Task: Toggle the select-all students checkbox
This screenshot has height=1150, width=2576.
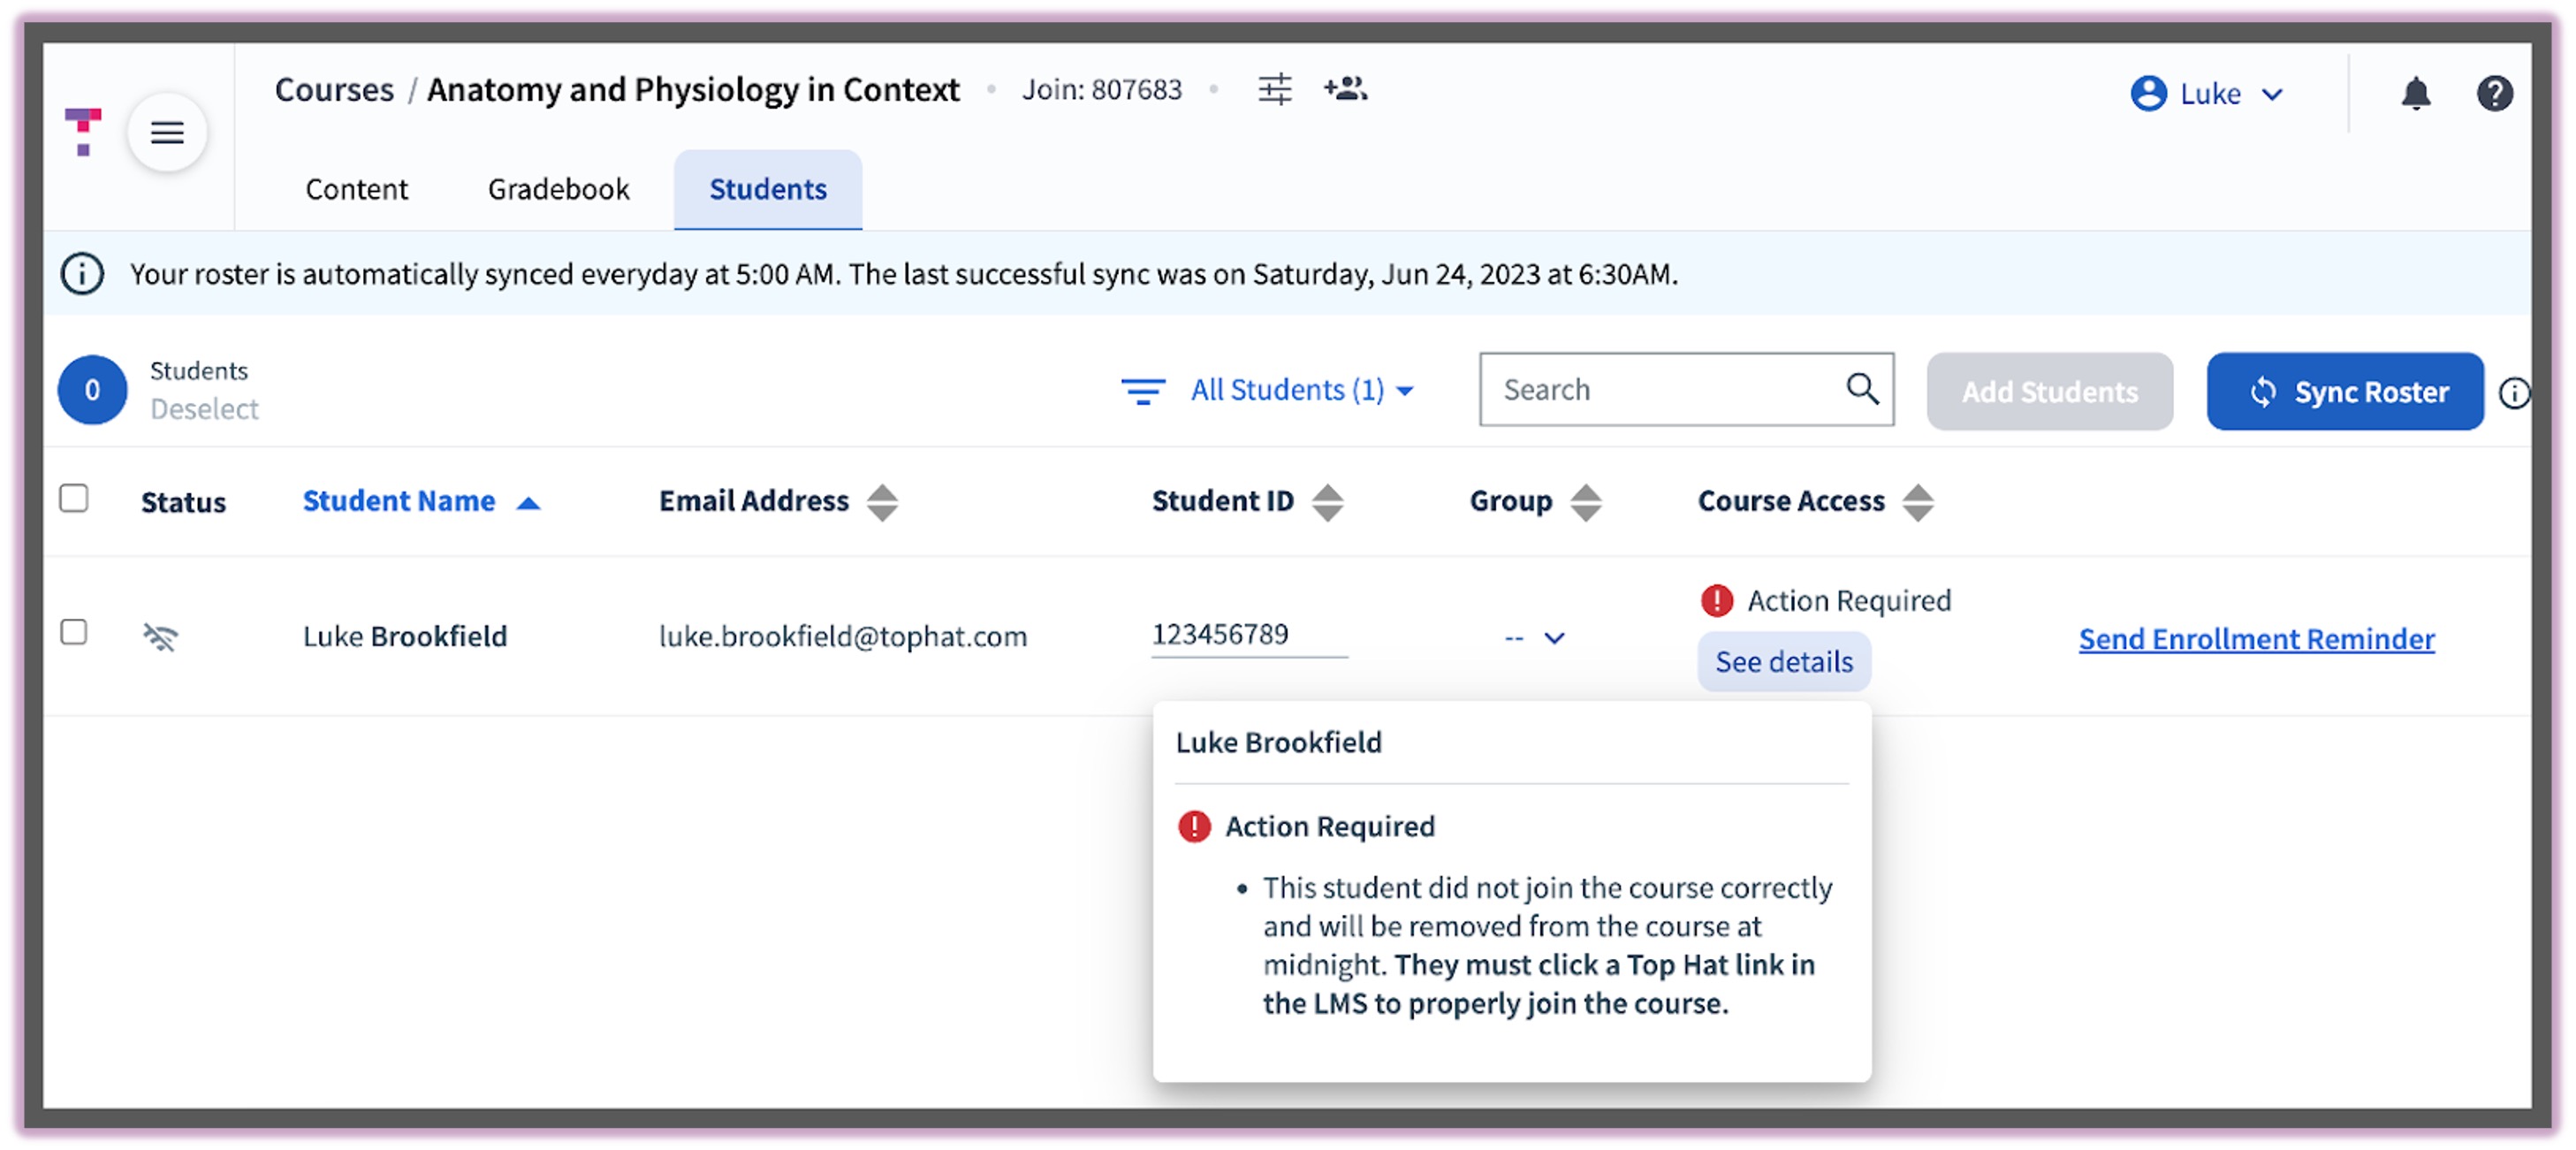Action: (74, 498)
